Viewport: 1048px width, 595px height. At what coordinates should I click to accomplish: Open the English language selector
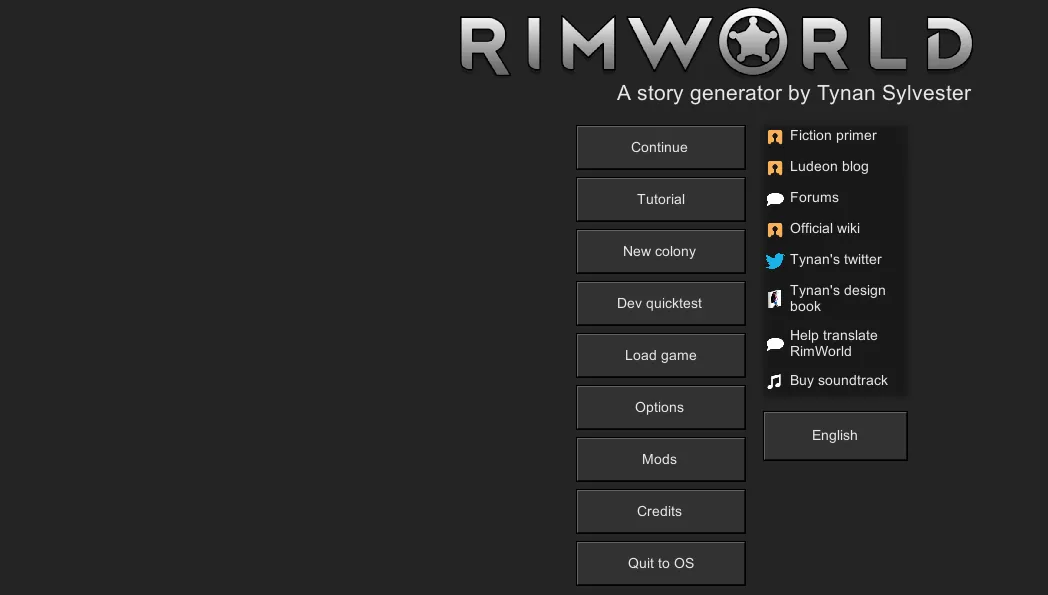point(835,436)
